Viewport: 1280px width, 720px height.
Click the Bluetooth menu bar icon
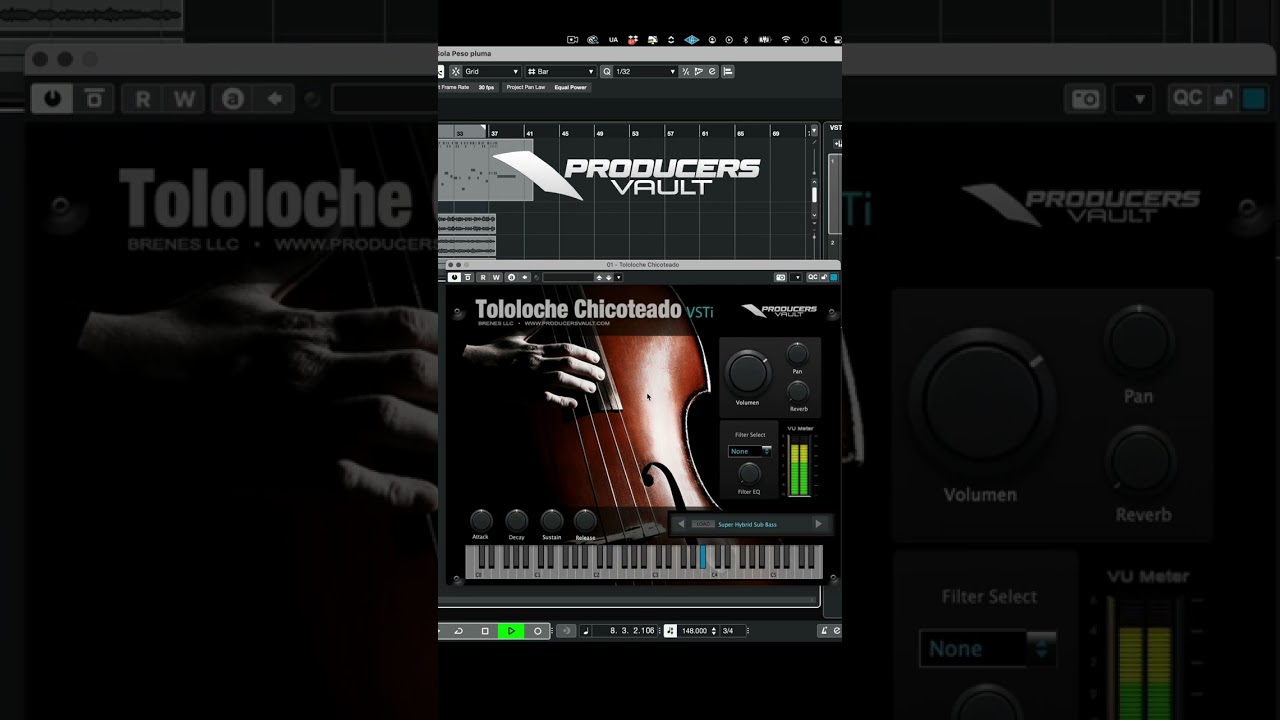(x=745, y=40)
